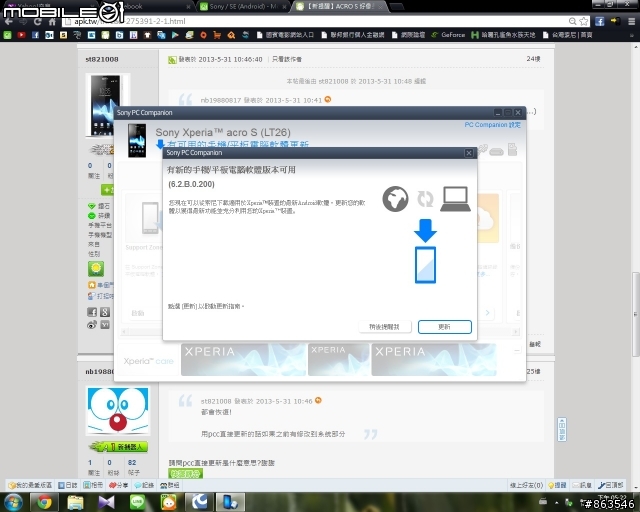Open the 哈囉孔雀角水族天地 bookmark
The height and width of the screenshot is (512, 640).
[503, 35]
